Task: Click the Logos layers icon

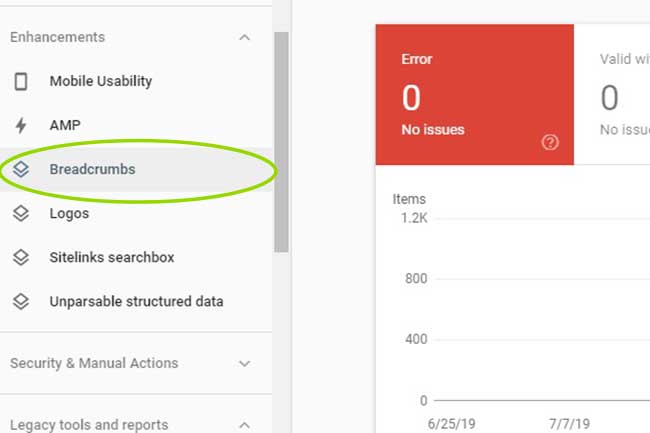Action: pos(20,213)
